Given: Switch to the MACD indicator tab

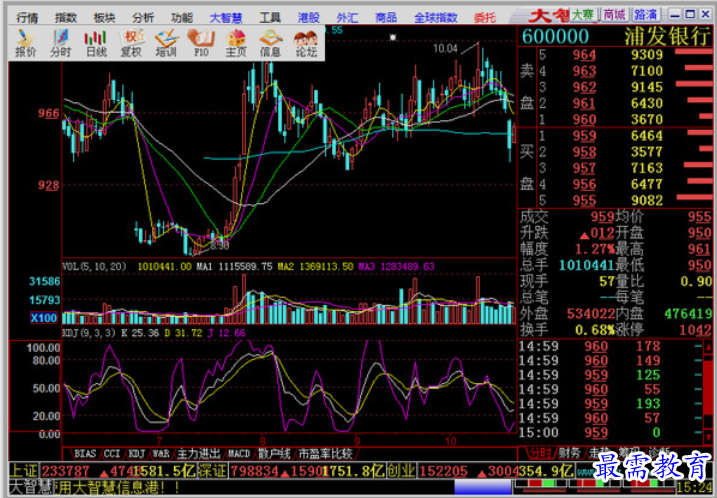Looking at the screenshot, I should tap(239, 454).
